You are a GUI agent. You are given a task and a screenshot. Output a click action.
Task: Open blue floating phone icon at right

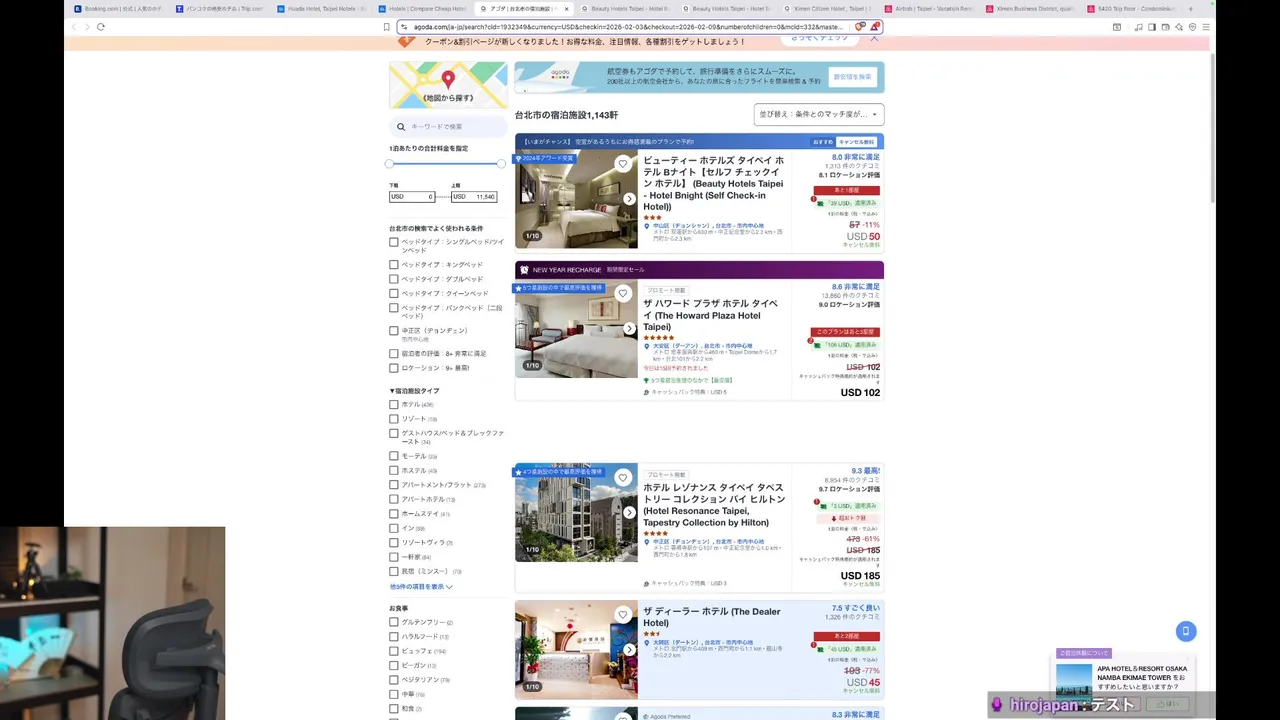pyautogui.click(x=1186, y=631)
